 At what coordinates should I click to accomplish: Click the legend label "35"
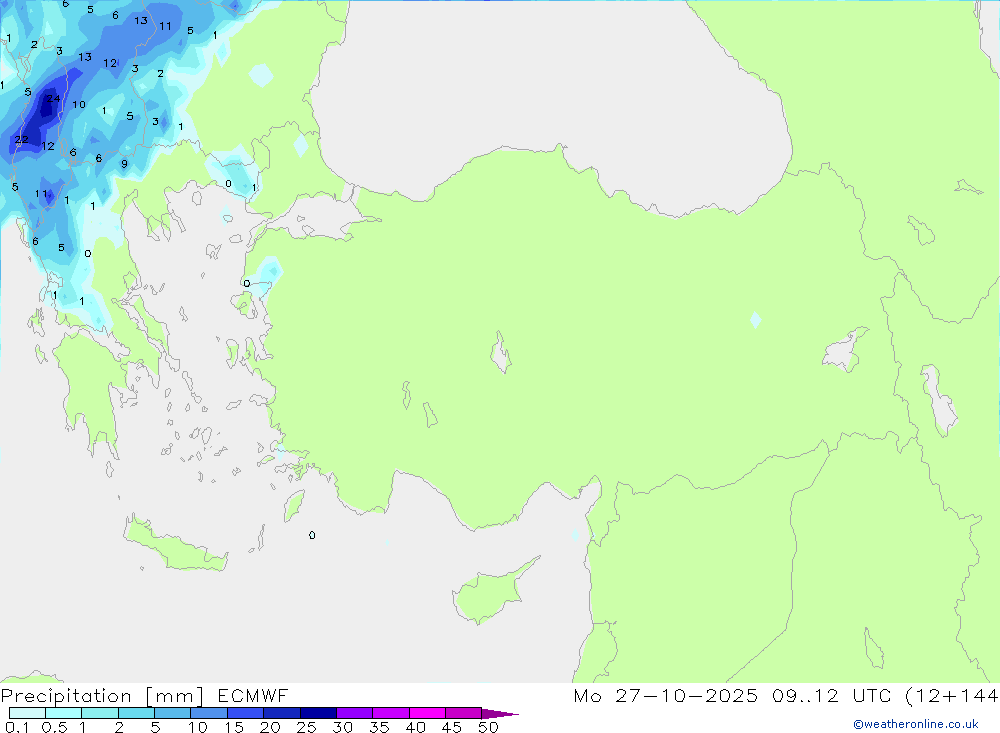point(379,727)
